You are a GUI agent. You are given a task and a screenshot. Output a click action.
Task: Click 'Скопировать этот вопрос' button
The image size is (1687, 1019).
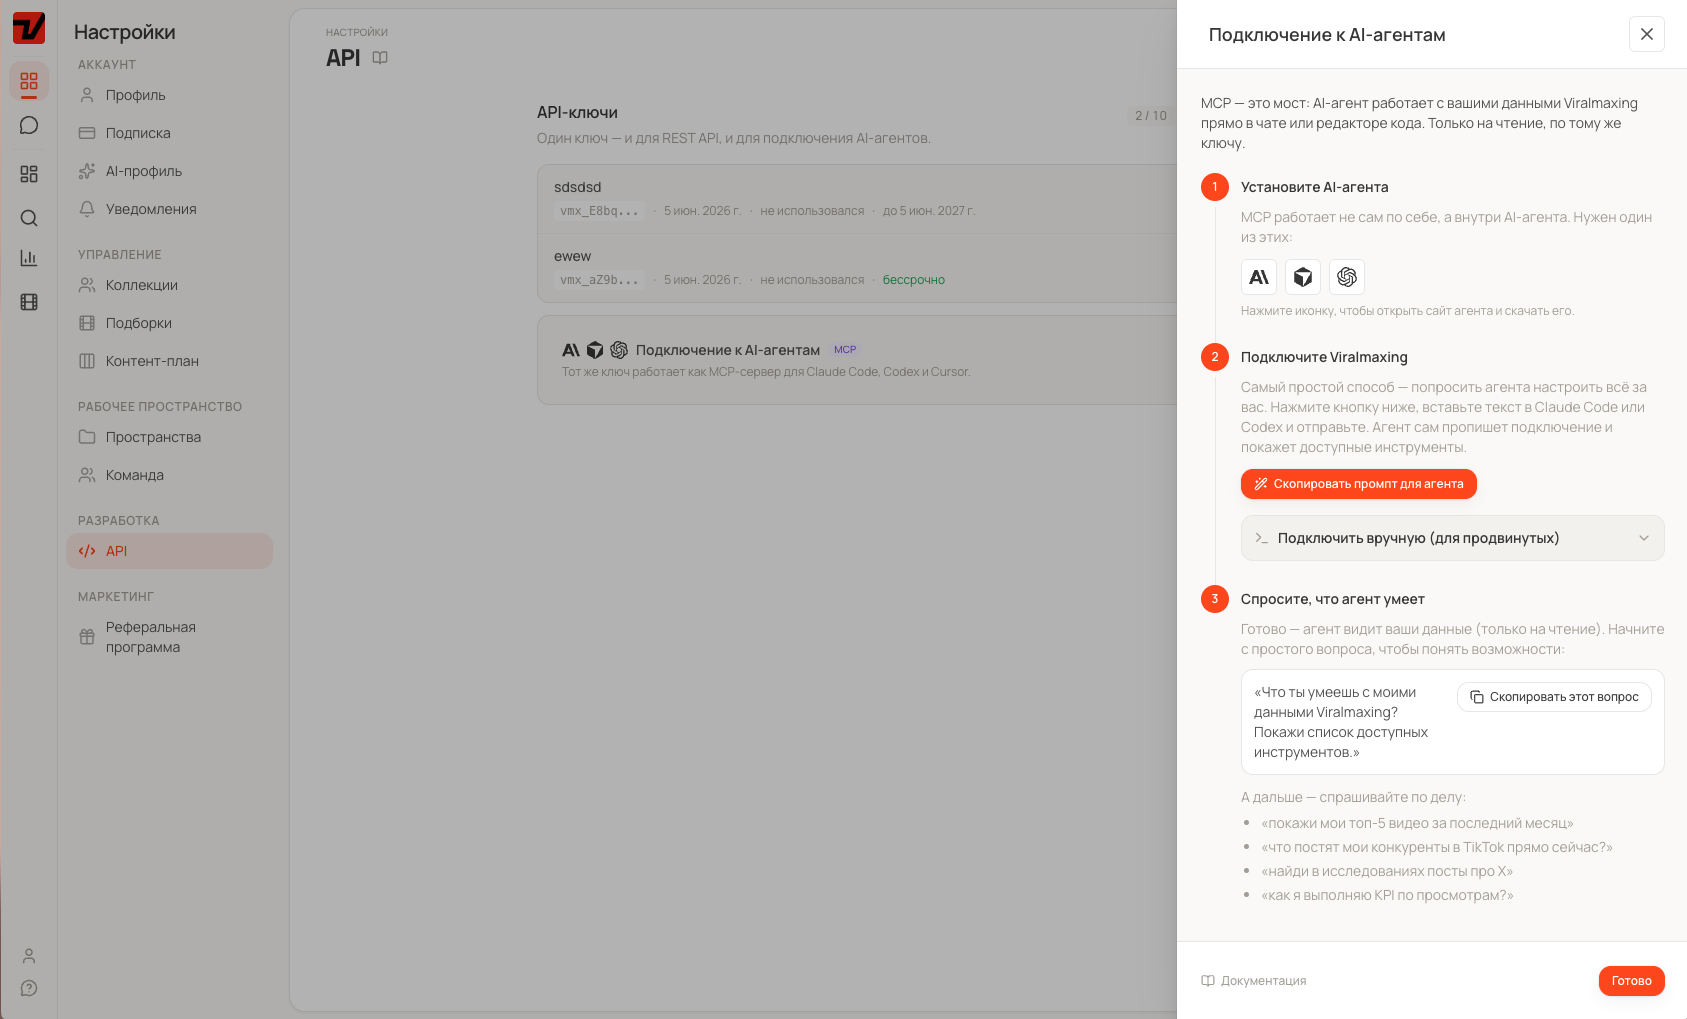(x=1555, y=697)
